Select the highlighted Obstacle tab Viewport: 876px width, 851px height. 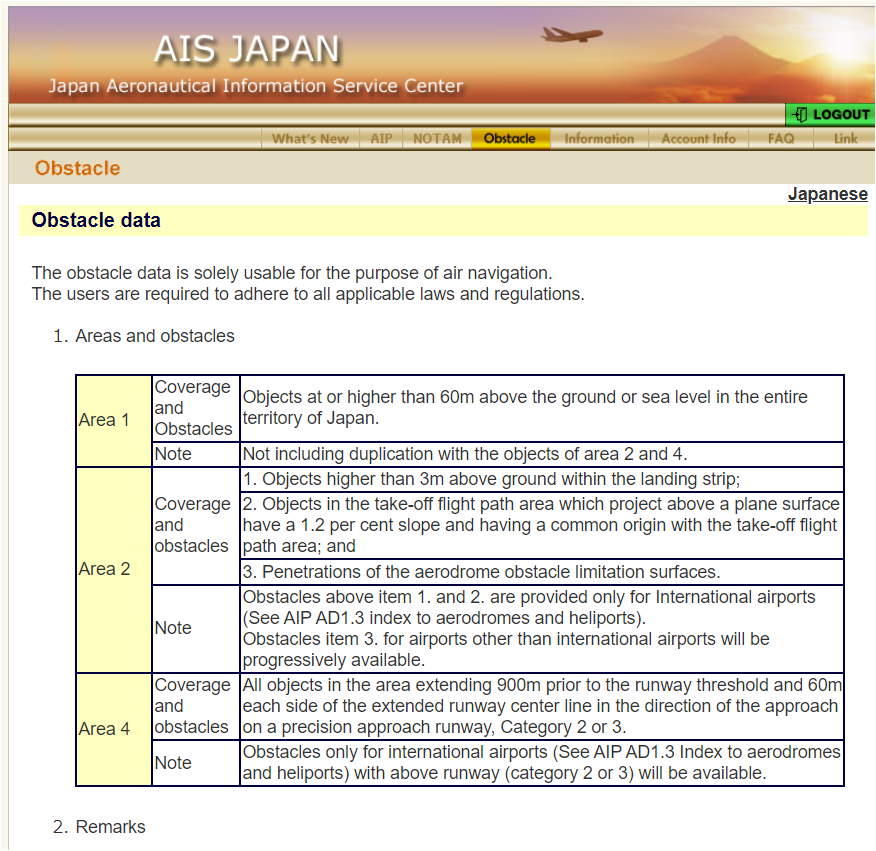(510, 139)
